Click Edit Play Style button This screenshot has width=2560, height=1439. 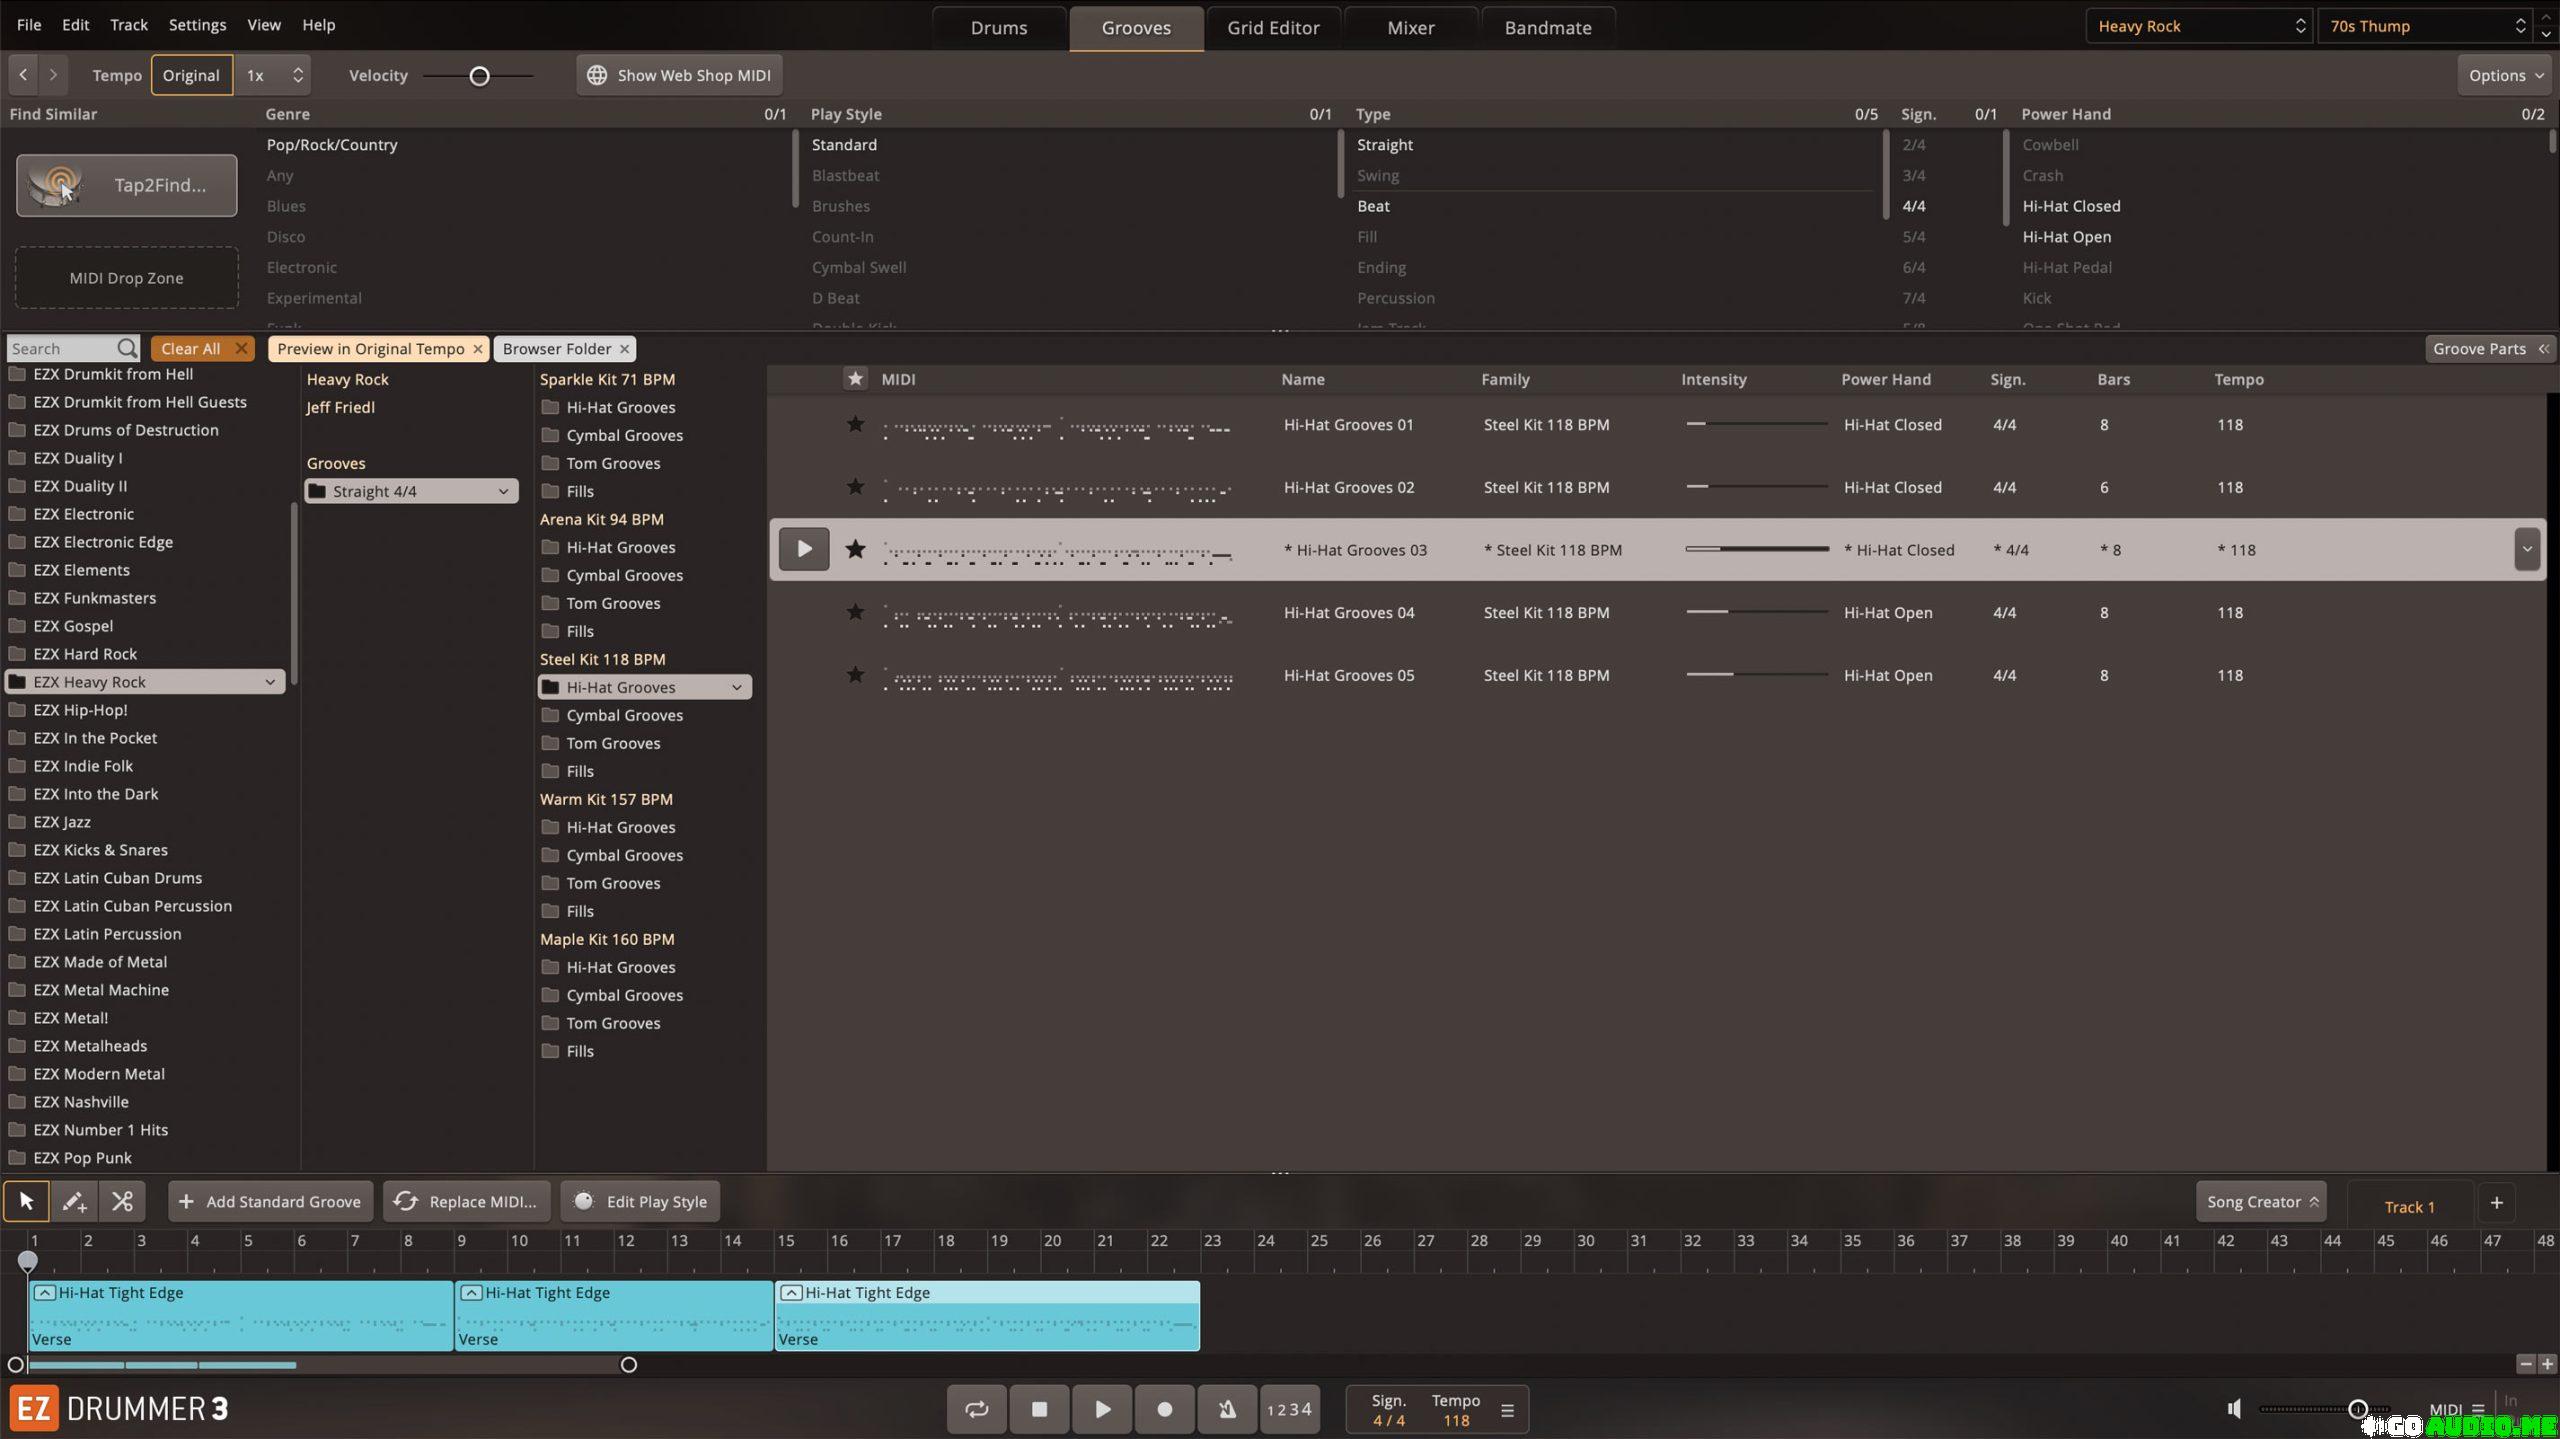(x=640, y=1201)
